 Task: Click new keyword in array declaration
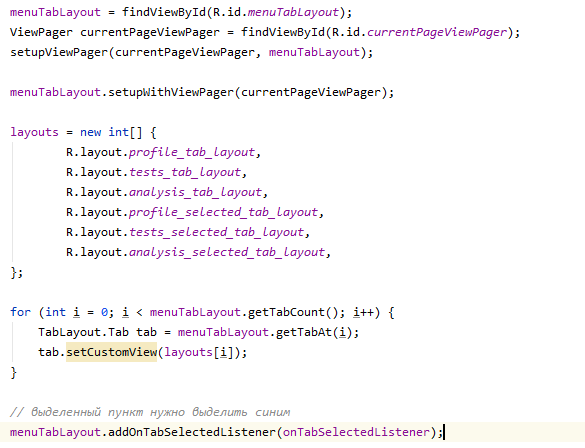pos(90,132)
